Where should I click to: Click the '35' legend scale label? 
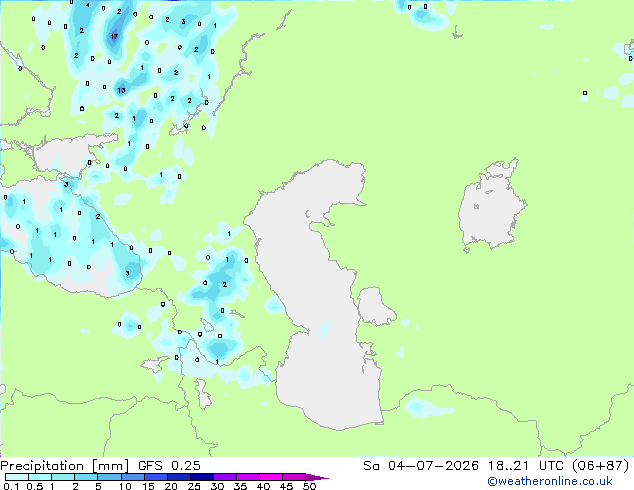240,486
